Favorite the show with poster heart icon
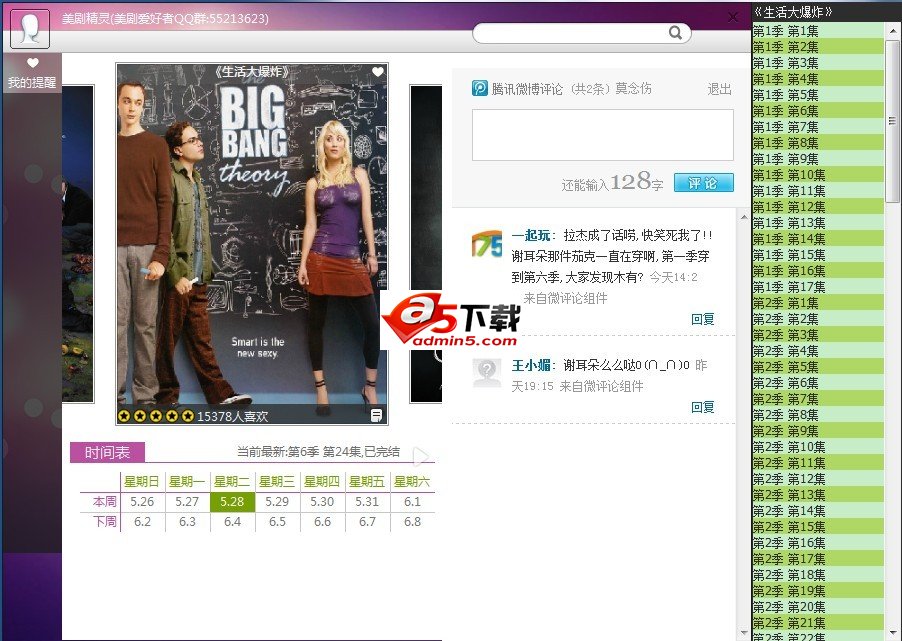 377,72
